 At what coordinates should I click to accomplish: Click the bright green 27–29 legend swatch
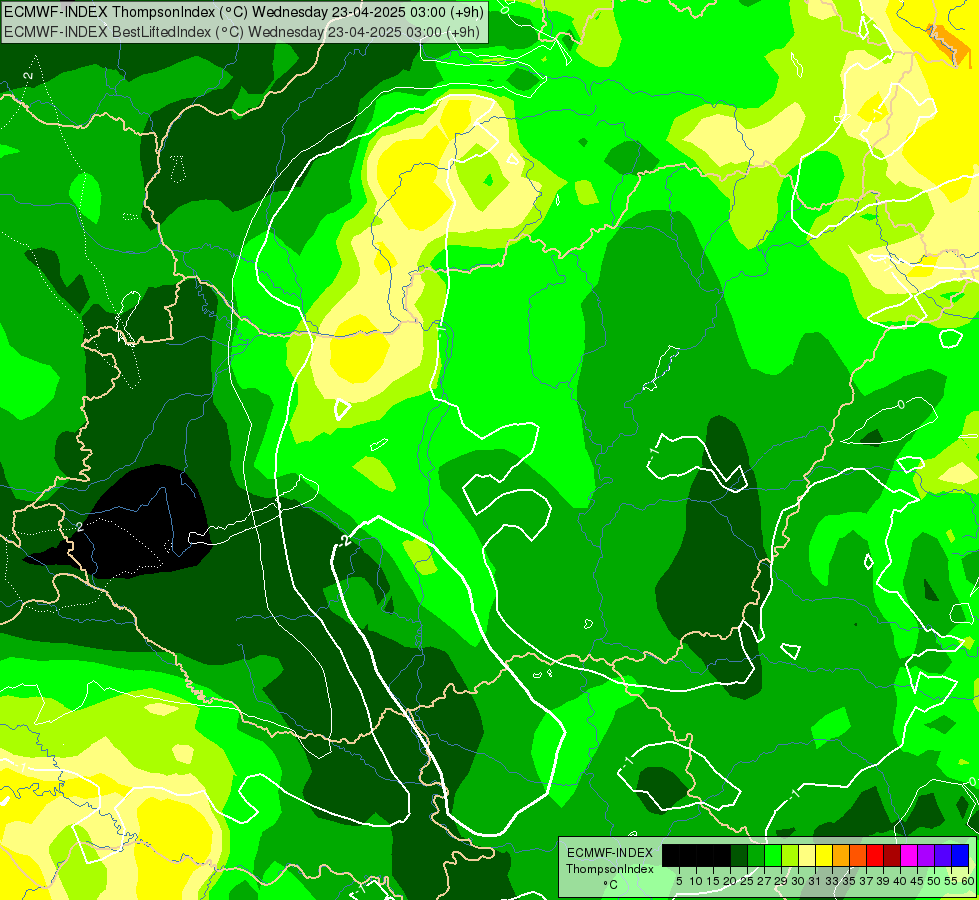pyautogui.click(x=773, y=855)
